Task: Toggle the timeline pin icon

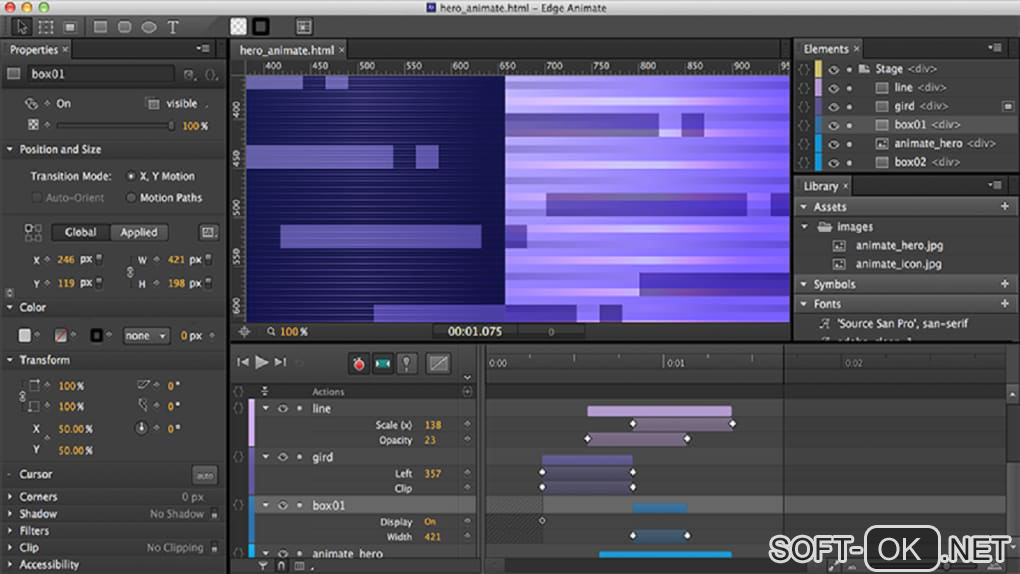Action: [x=406, y=363]
